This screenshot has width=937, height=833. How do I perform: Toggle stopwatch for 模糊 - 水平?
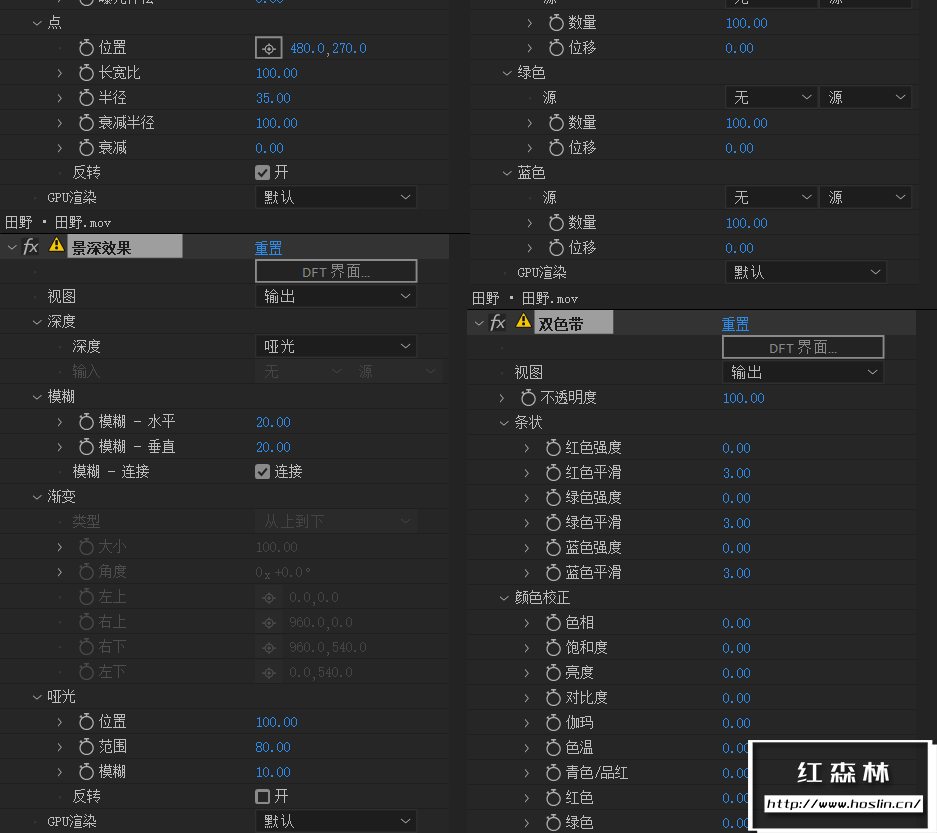click(x=86, y=422)
